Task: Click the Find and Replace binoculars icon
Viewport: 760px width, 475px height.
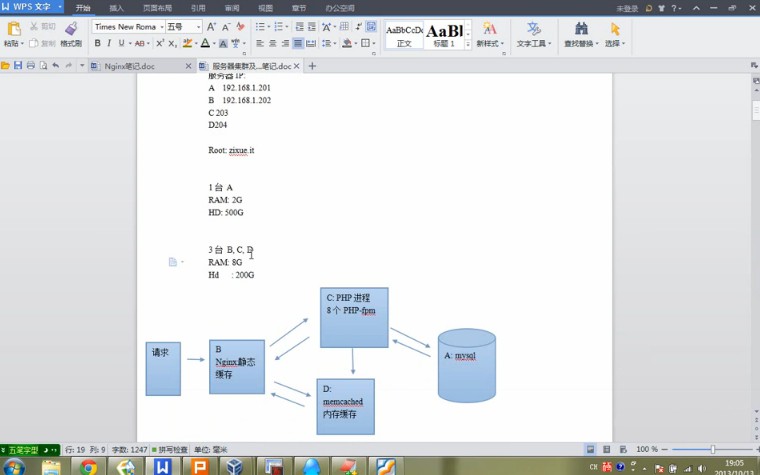Action: (581, 29)
